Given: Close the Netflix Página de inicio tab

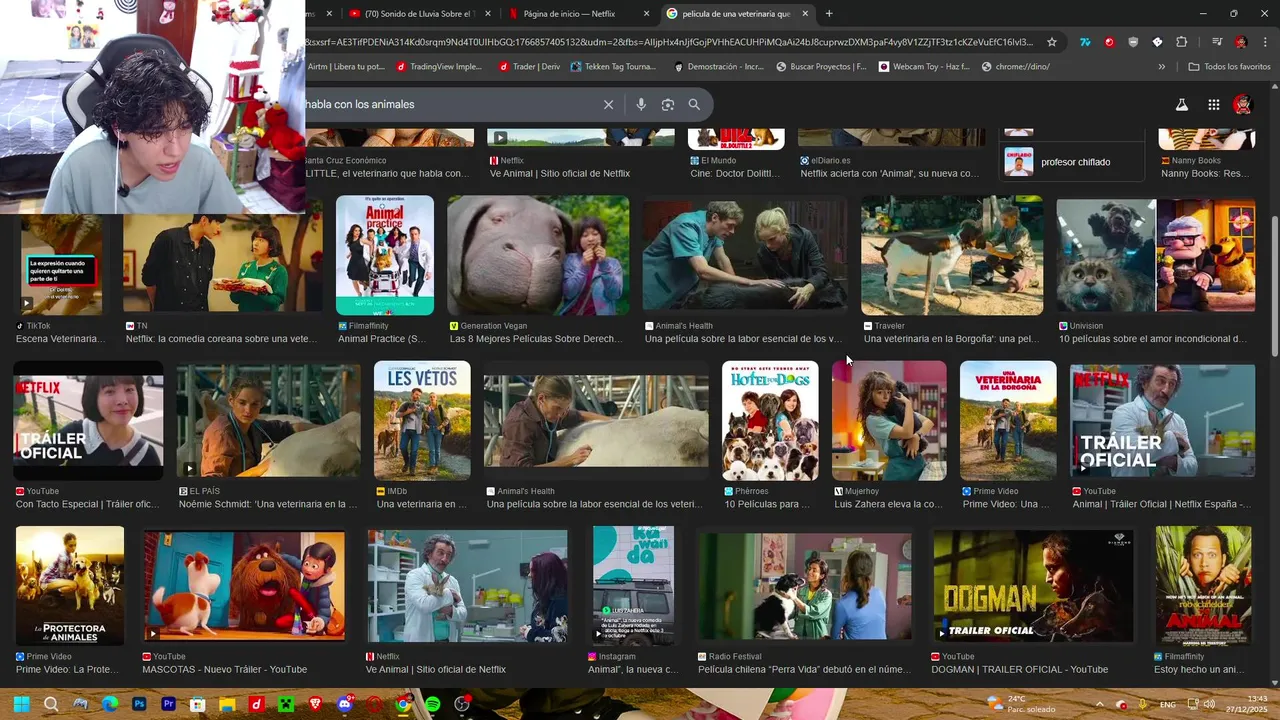Looking at the screenshot, I should coord(646,14).
